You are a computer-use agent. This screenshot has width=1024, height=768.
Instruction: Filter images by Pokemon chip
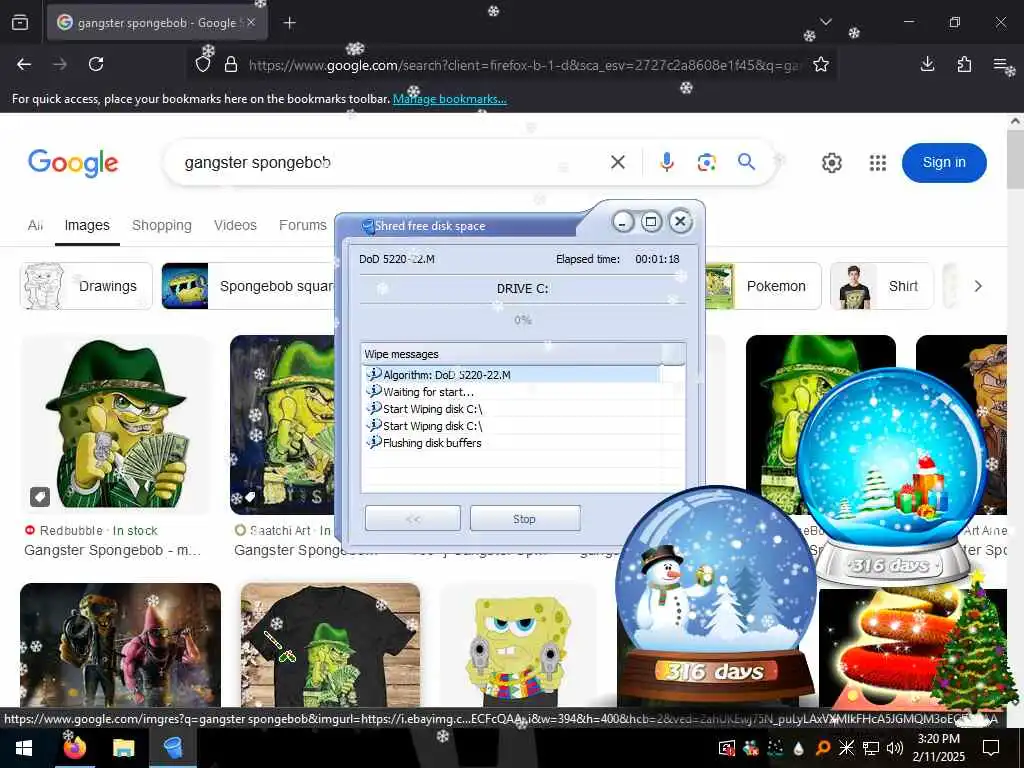click(763, 286)
